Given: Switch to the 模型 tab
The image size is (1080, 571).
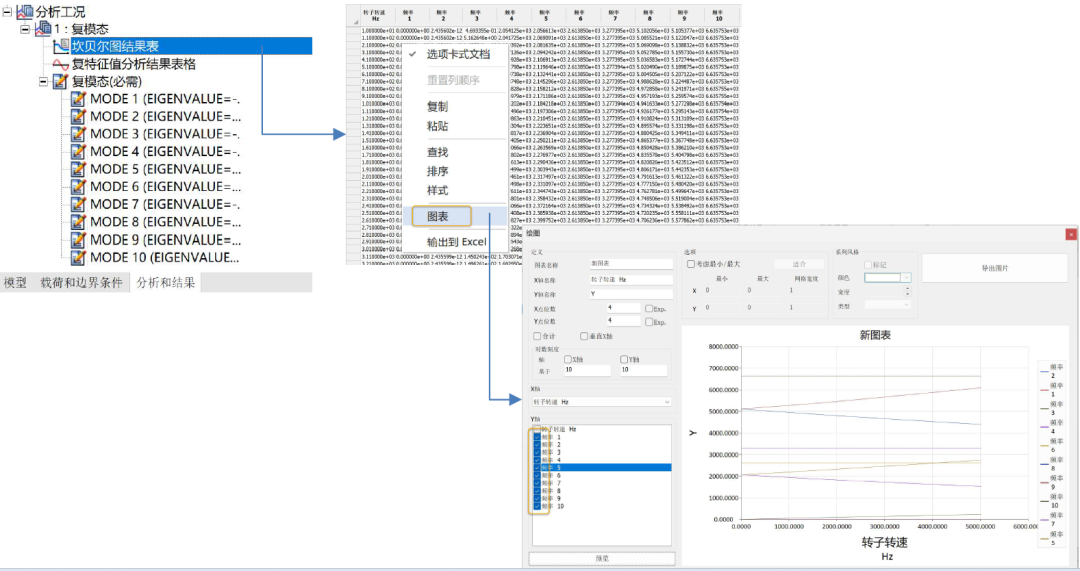Looking at the screenshot, I should [15, 282].
